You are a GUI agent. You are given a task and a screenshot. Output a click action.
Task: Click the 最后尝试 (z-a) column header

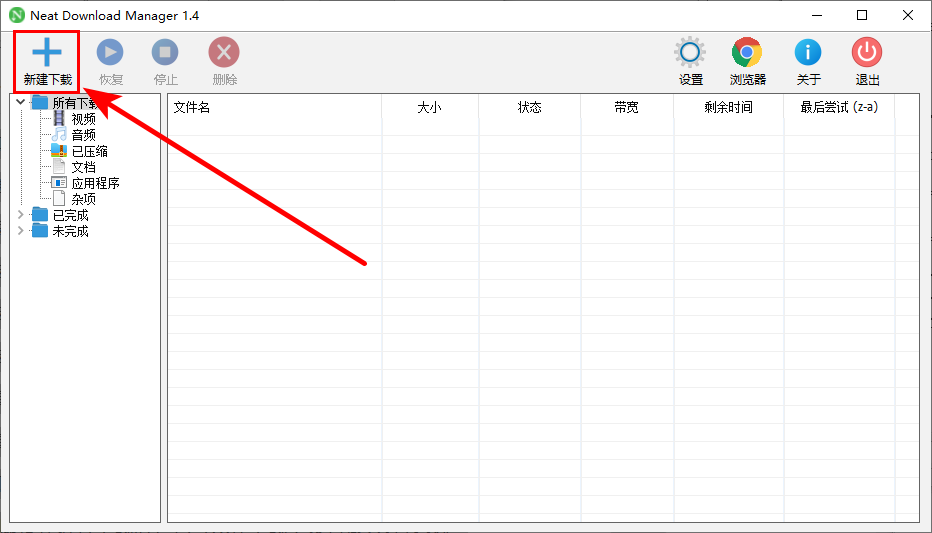point(839,107)
